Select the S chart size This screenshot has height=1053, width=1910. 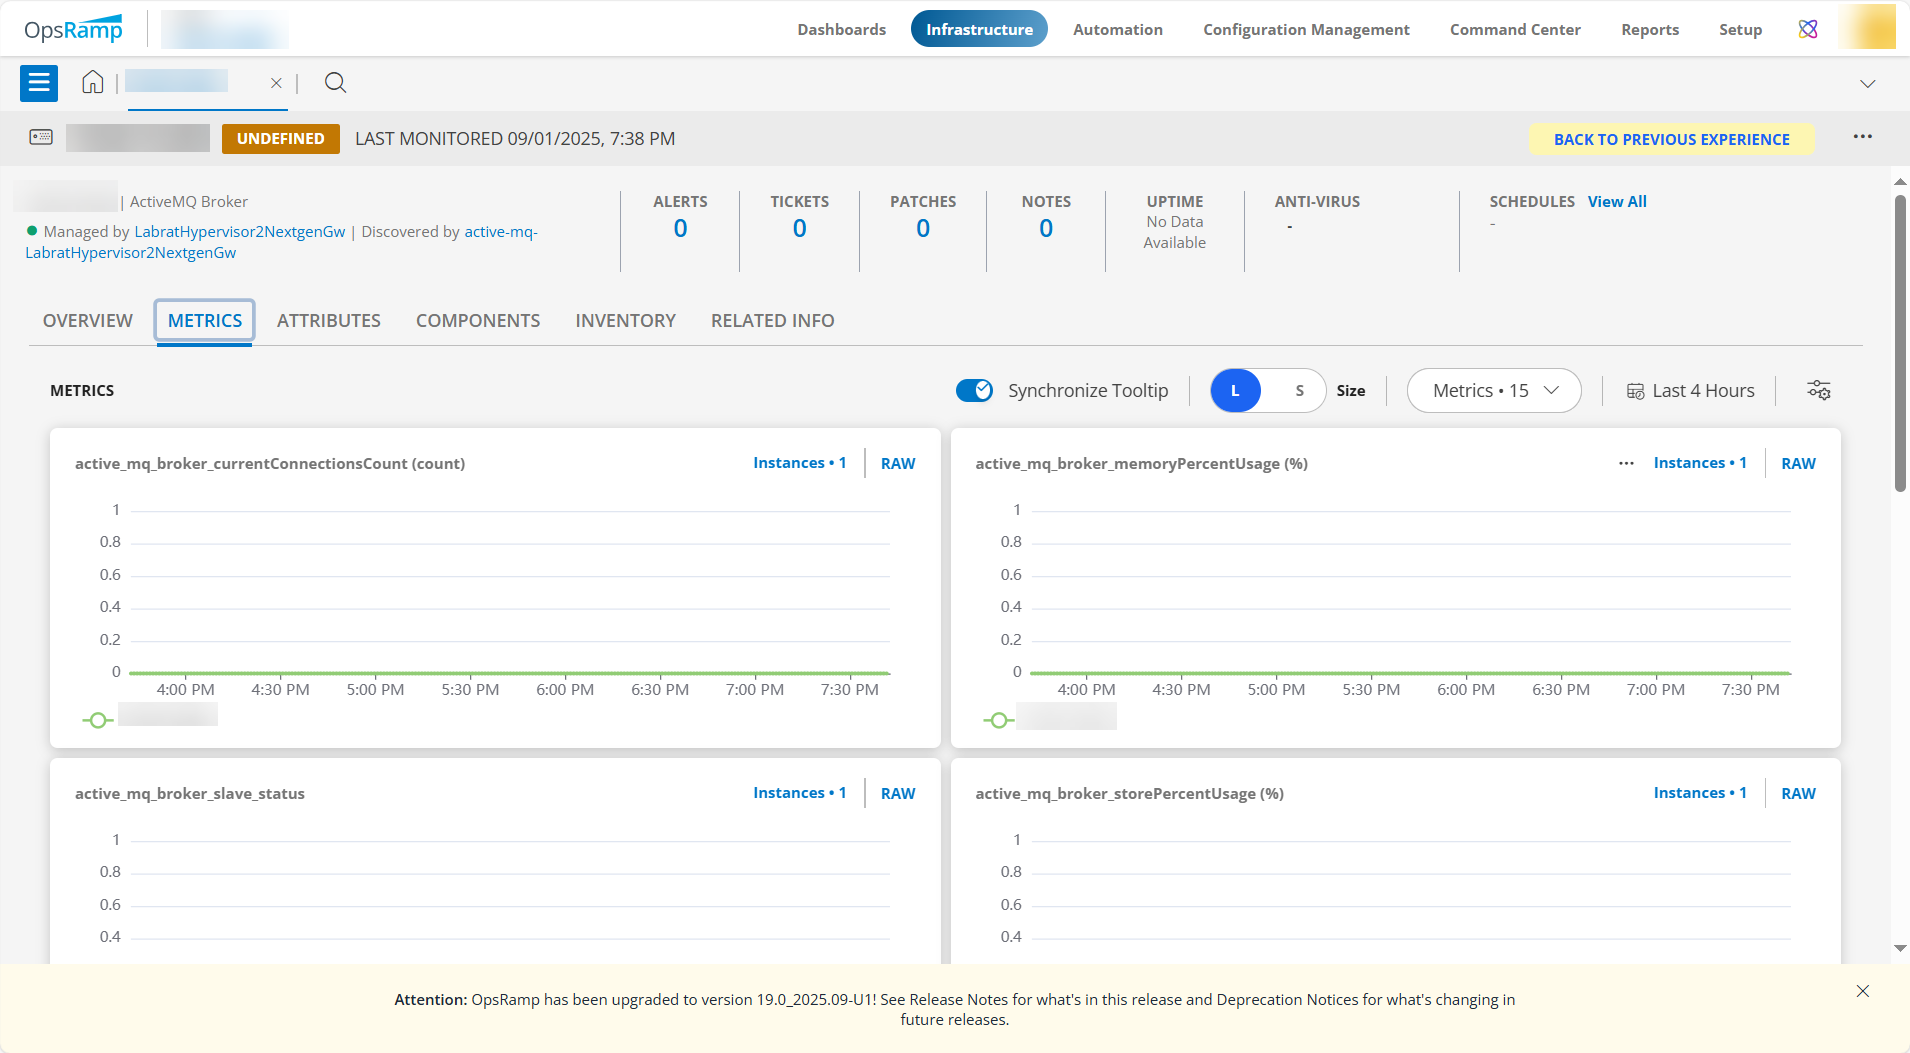coord(1299,390)
